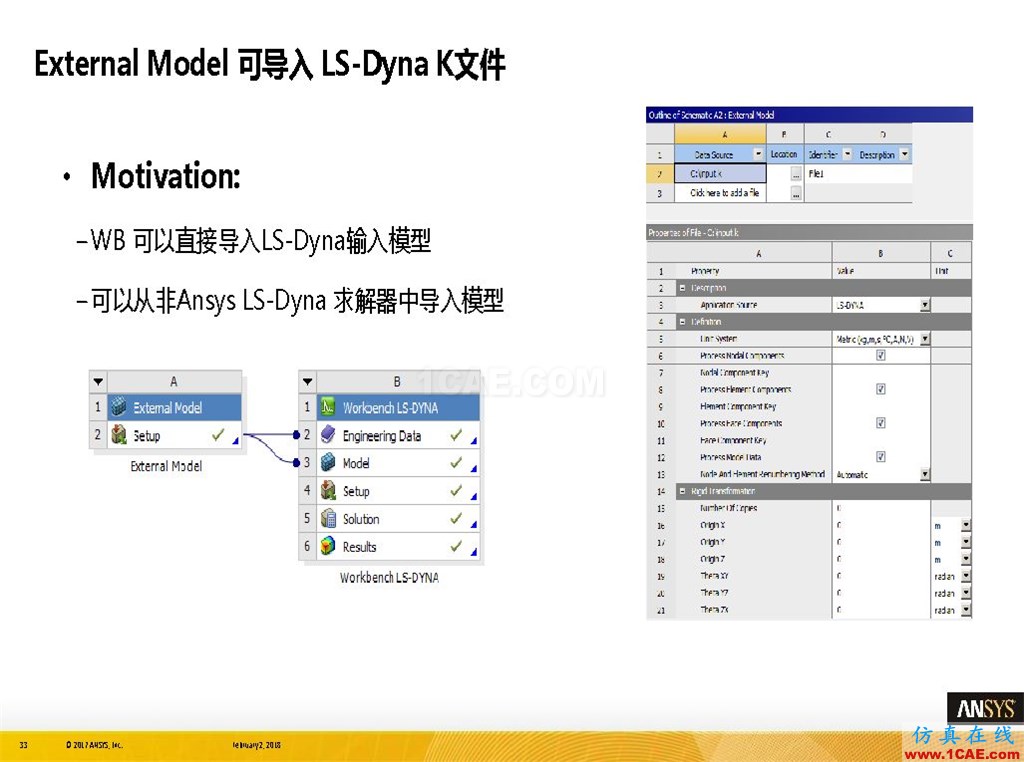Click the Theta YZ value field

pyautogui.click(x=881, y=593)
